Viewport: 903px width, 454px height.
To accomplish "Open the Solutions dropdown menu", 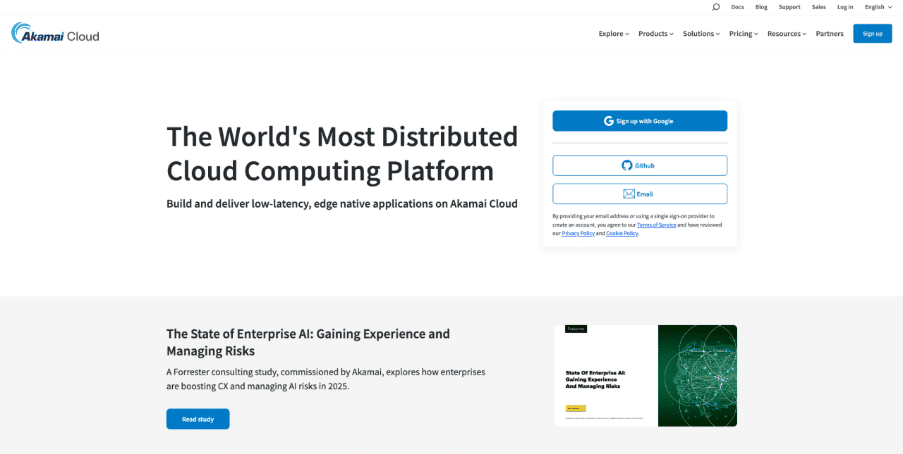I will click(x=701, y=34).
